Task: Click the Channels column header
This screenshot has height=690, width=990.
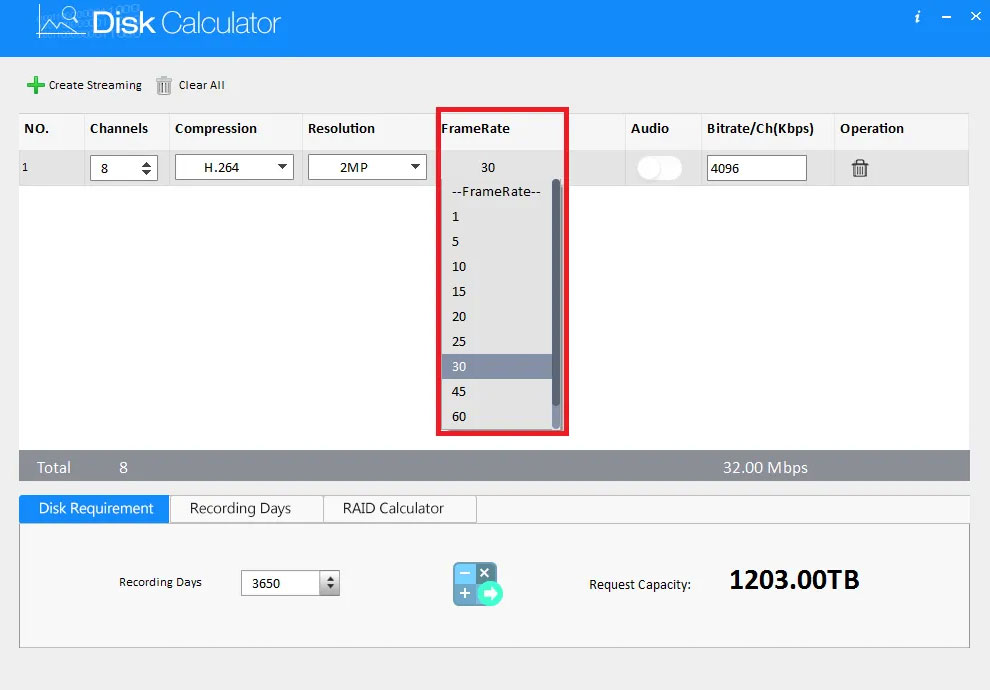Action: pos(119,128)
